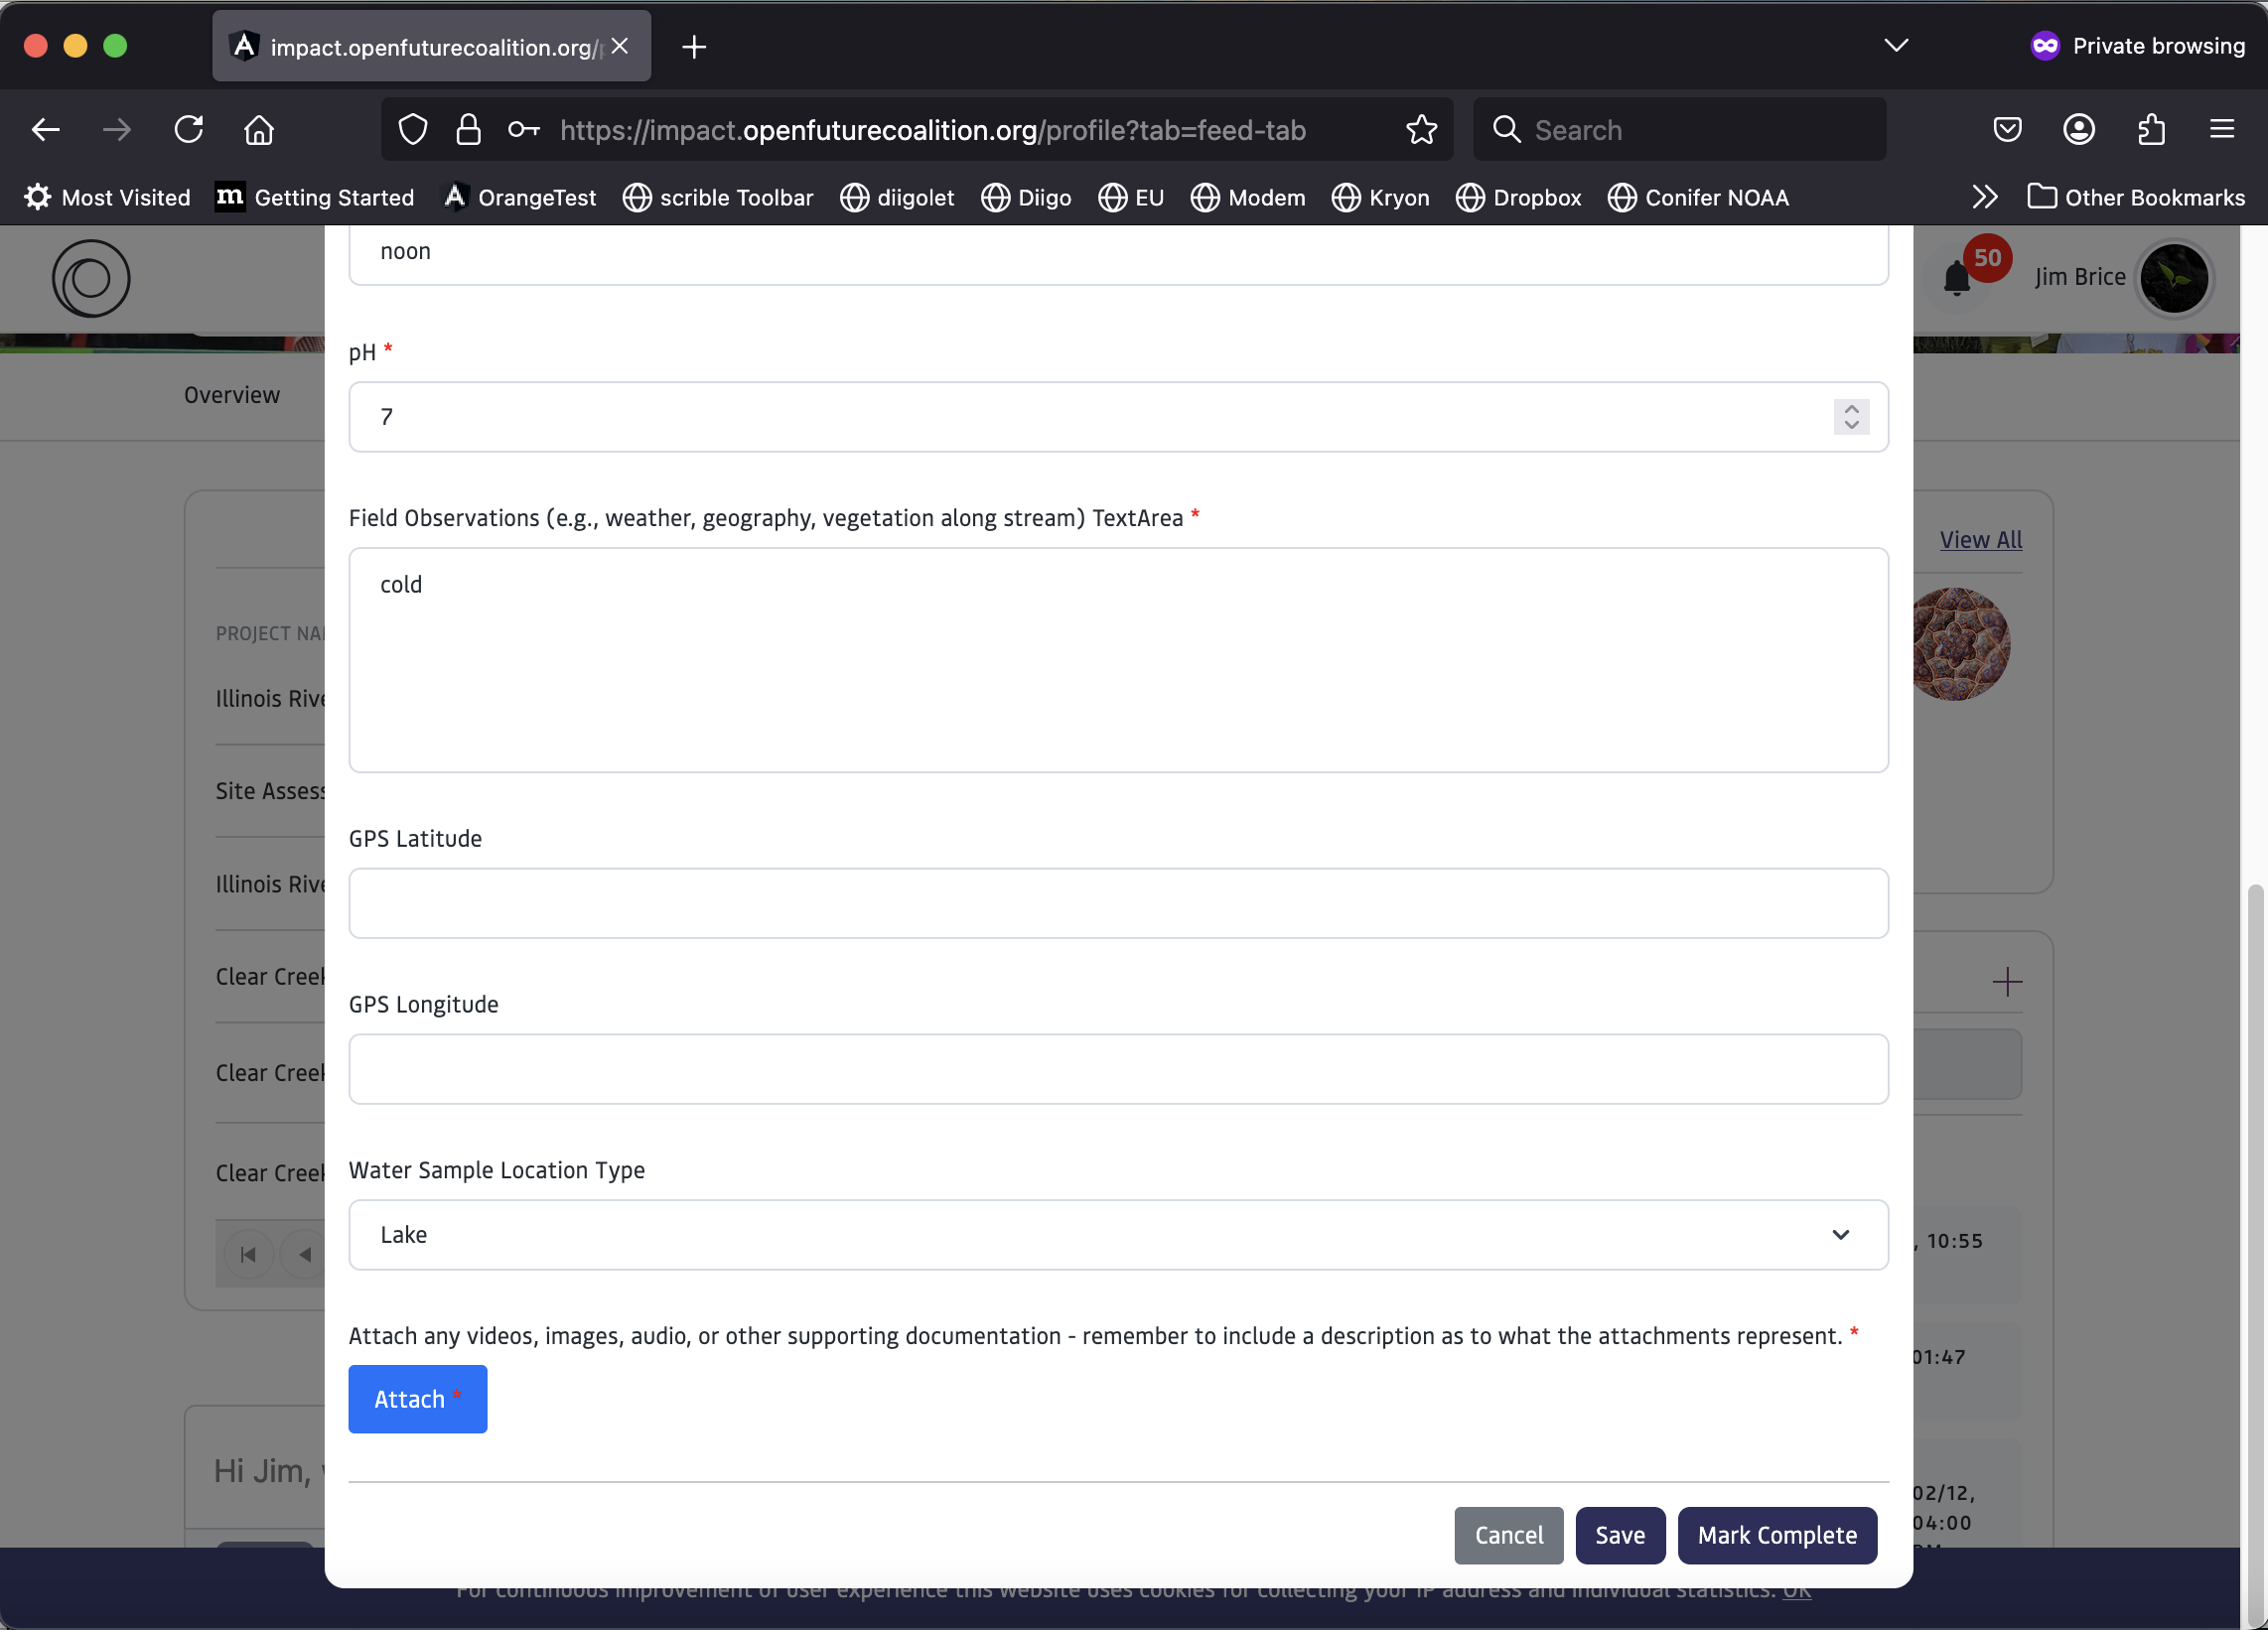Open the list all tabs dropdown

pyautogui.click(x=1896, y=46)
